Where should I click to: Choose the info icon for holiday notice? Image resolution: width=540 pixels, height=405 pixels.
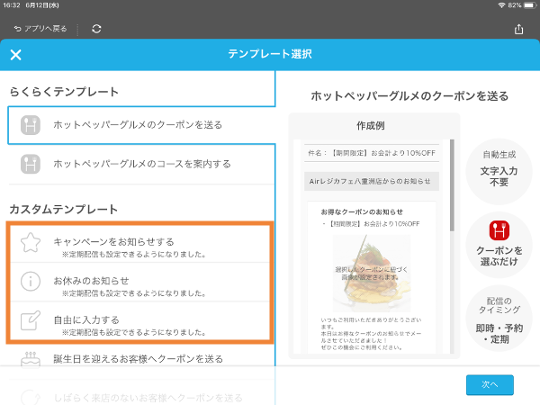click(x=30, y=281)
